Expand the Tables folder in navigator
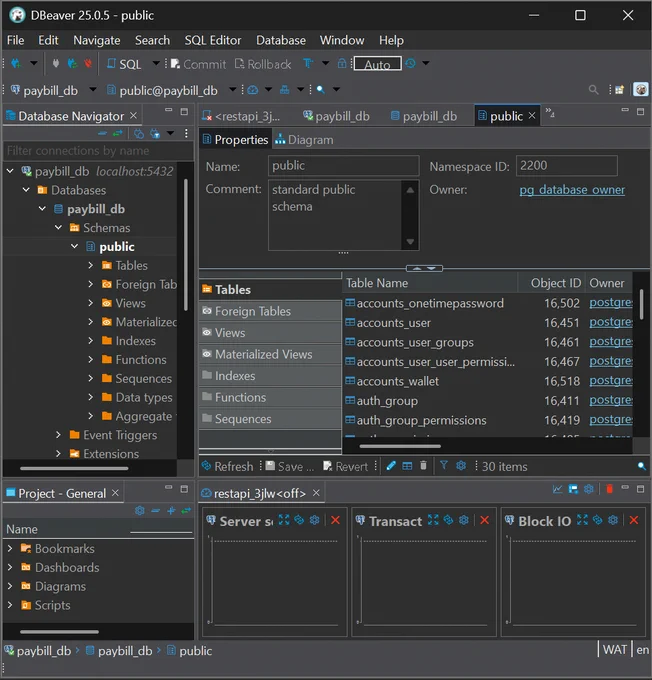This screenshot has width=652, height=680. 91,265
